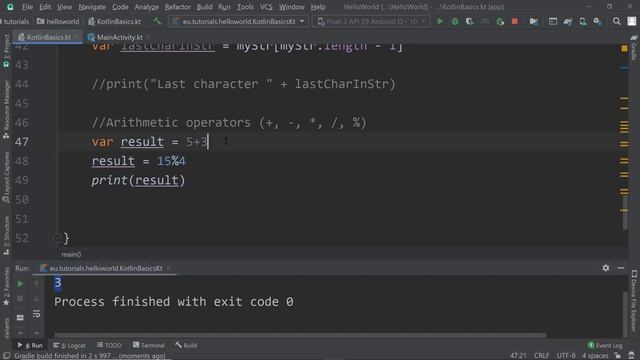Open Device File Explorer side panel
This screenshot has height=360, width=640.
coord(634,300)
